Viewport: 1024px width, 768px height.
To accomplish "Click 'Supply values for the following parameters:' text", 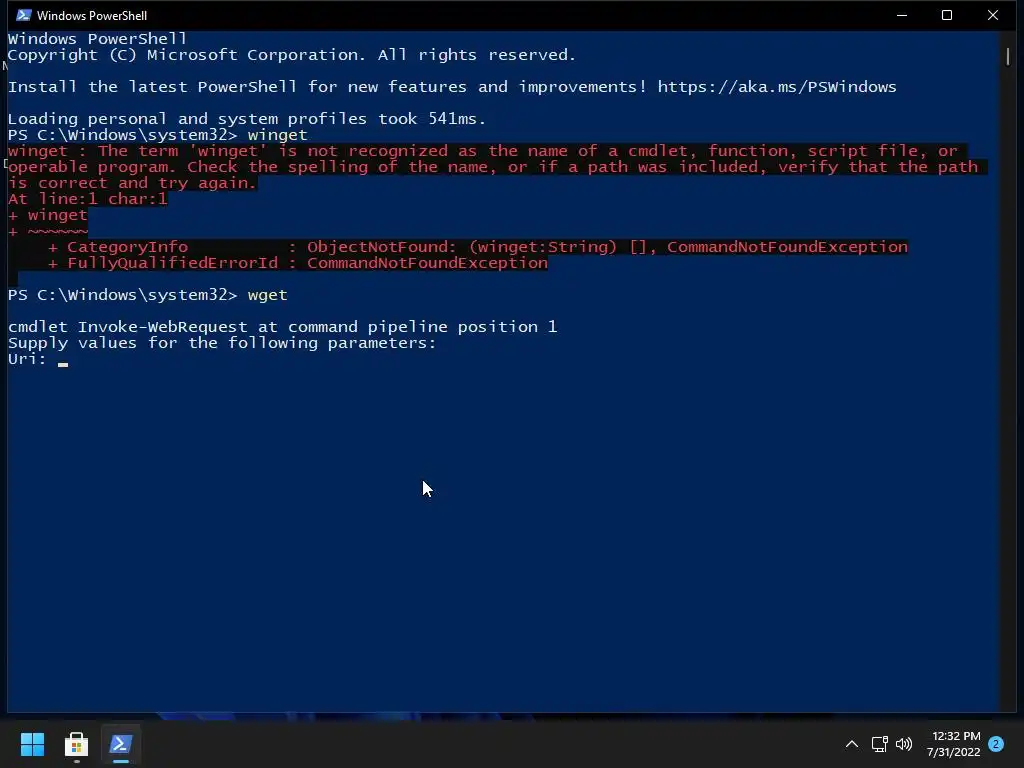I will click(x=221, y=343).
